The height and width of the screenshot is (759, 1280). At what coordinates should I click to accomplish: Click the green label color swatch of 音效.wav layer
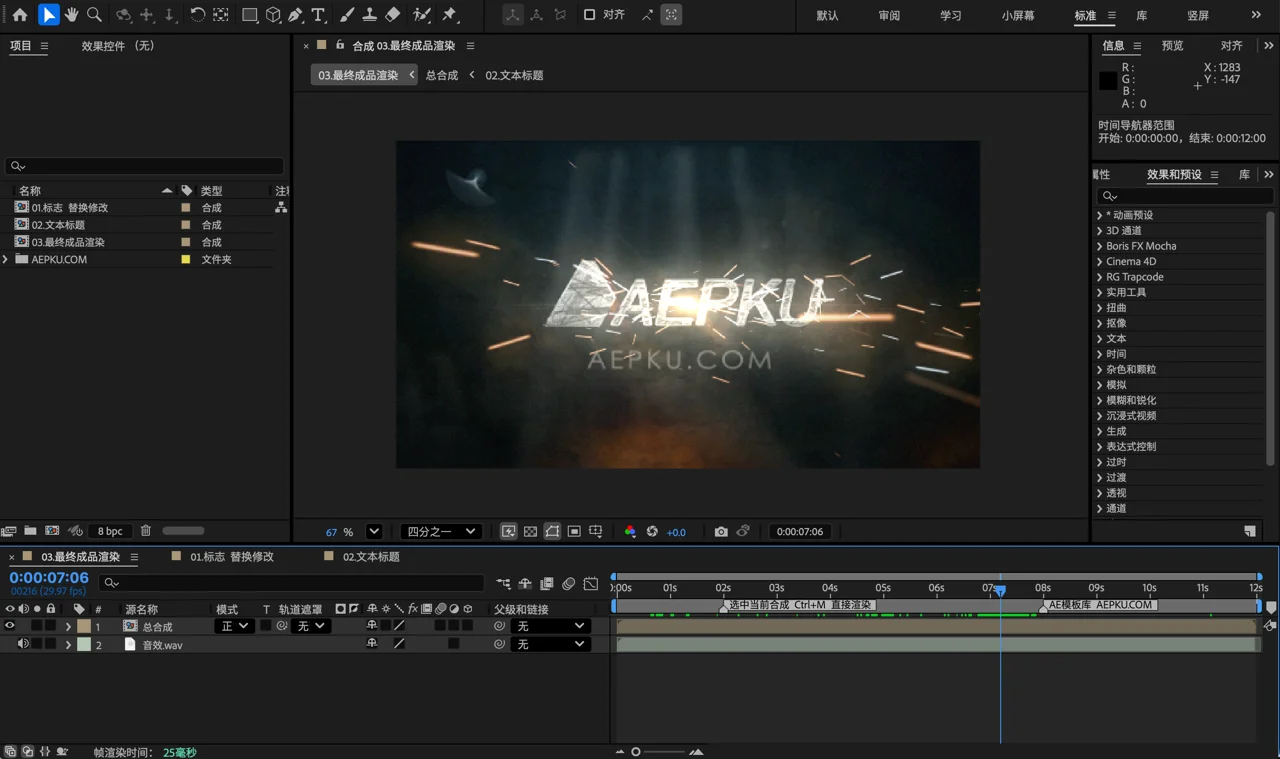click(84, 645)
